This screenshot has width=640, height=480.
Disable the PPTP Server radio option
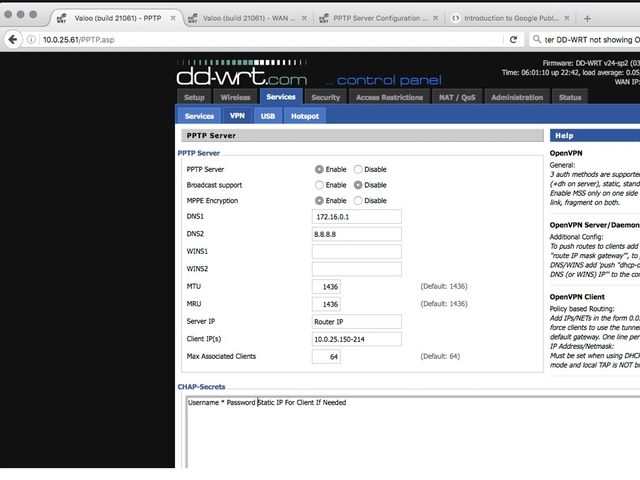pos(358,169)
